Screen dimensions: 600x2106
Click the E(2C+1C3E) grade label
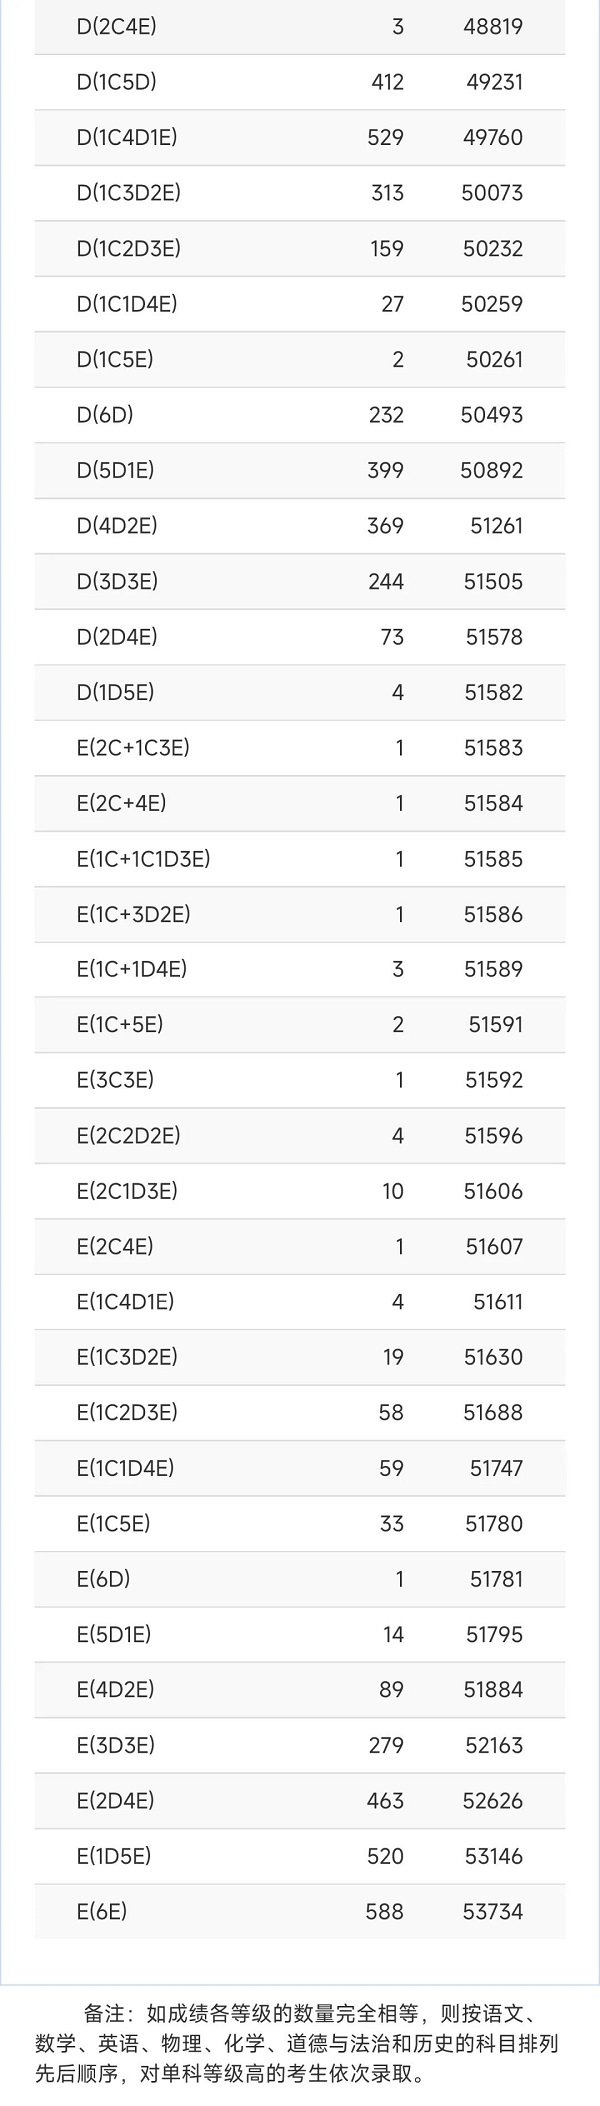point(133,747)
